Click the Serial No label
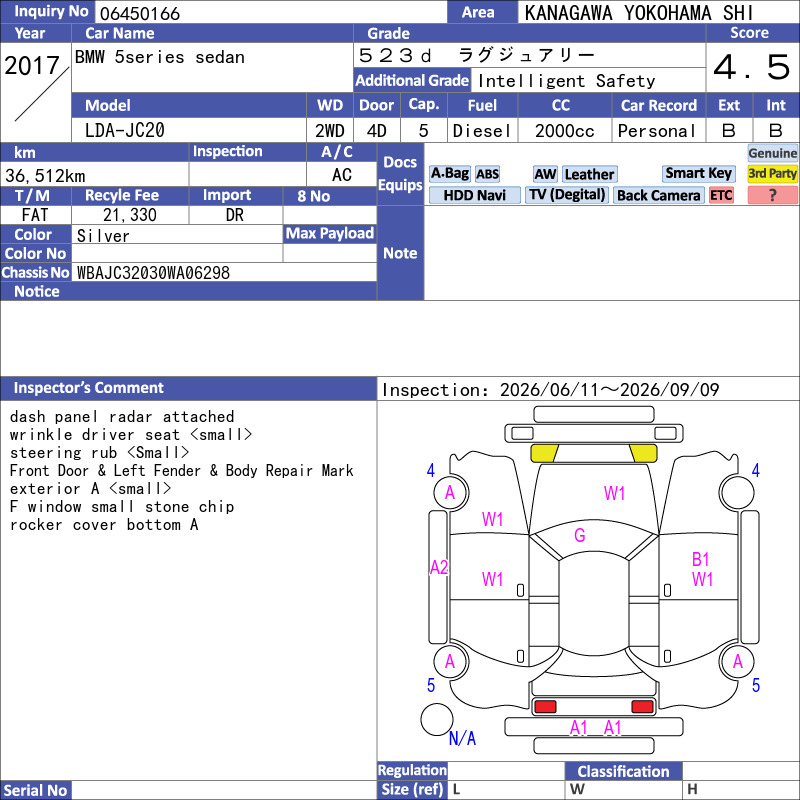 pyautogui.click(x=35, y=790)
